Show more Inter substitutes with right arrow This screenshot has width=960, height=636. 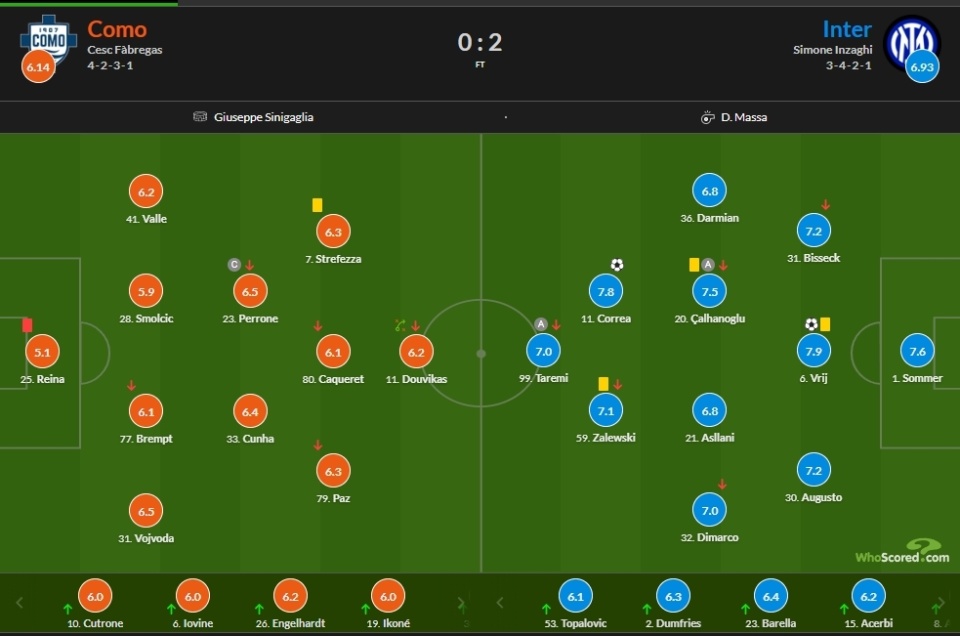(x=941, y=602)
